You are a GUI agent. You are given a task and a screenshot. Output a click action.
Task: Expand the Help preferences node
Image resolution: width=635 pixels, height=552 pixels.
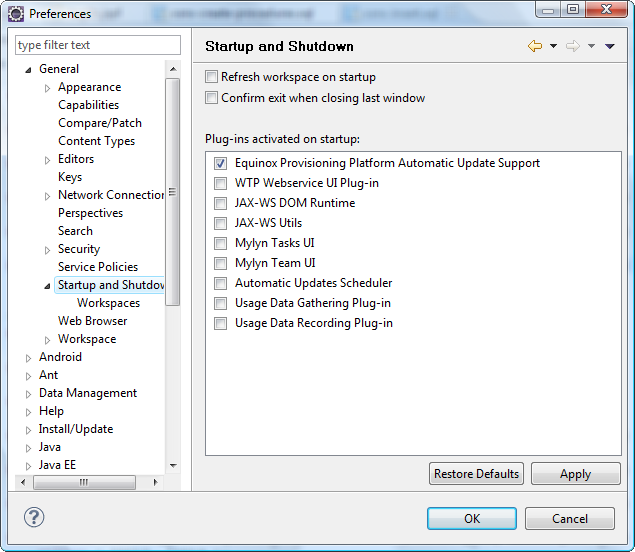click(28, 412)
